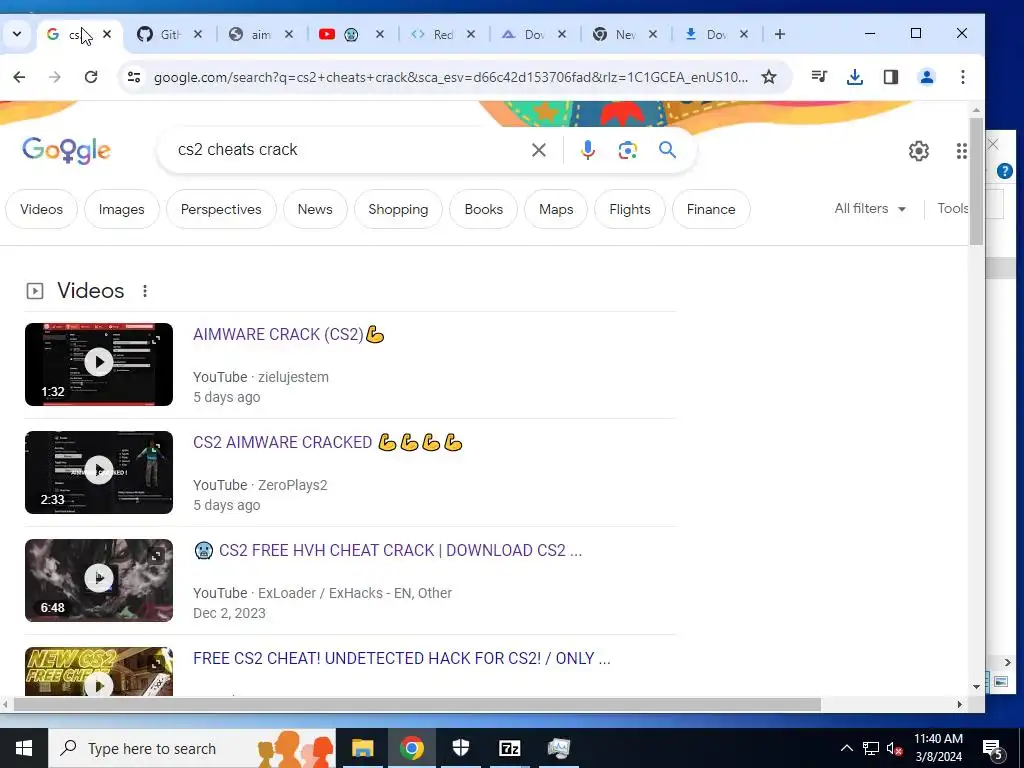This screenshot has height=768, width=1024.
Task: Filter results by Books
Action: [483, 209]
